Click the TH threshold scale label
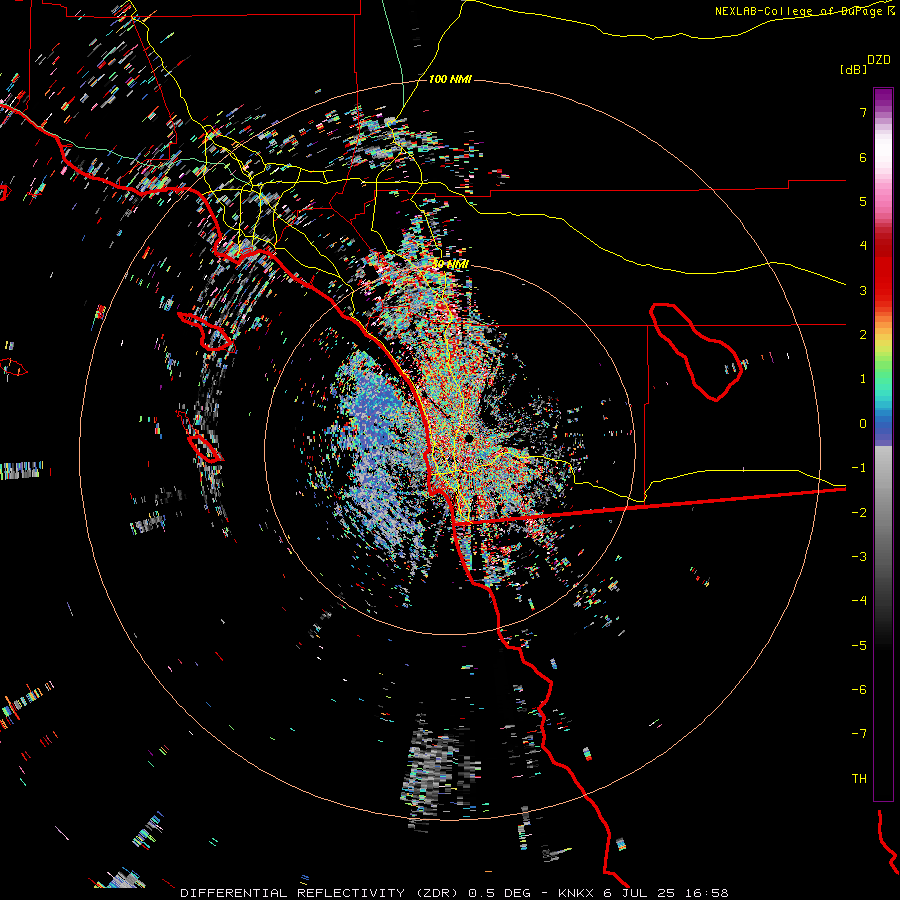The height and width of the screenshot is (900, 900). tap(859, 779)
